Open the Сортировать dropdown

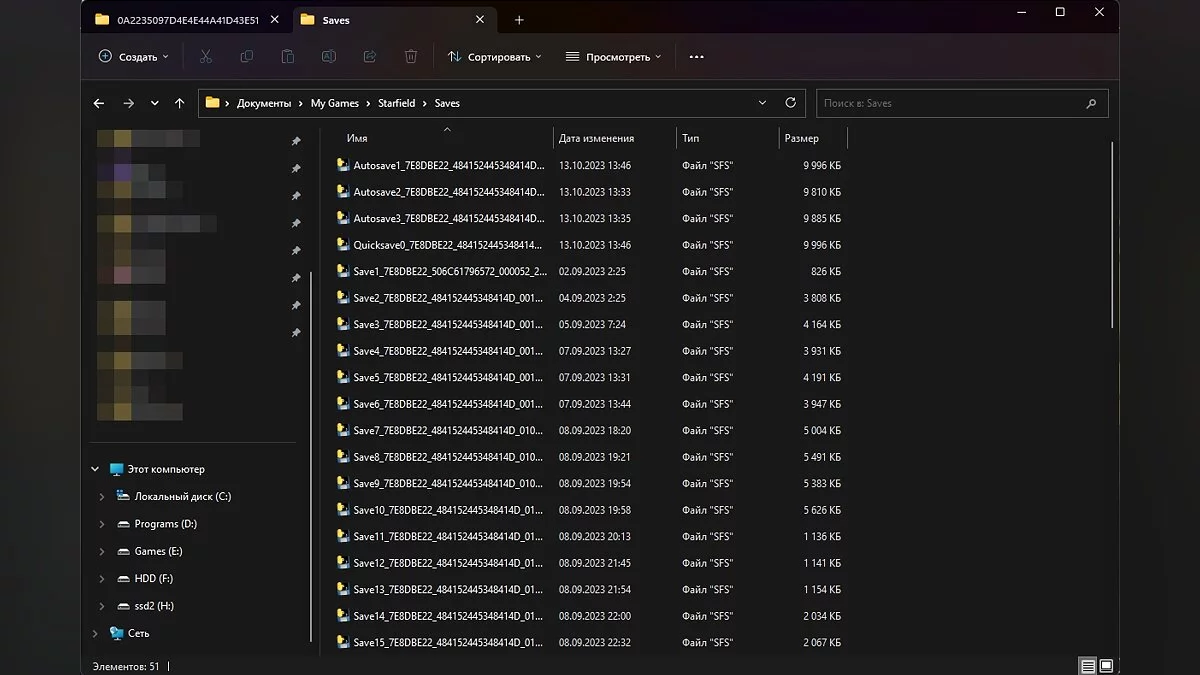point(494,57)
